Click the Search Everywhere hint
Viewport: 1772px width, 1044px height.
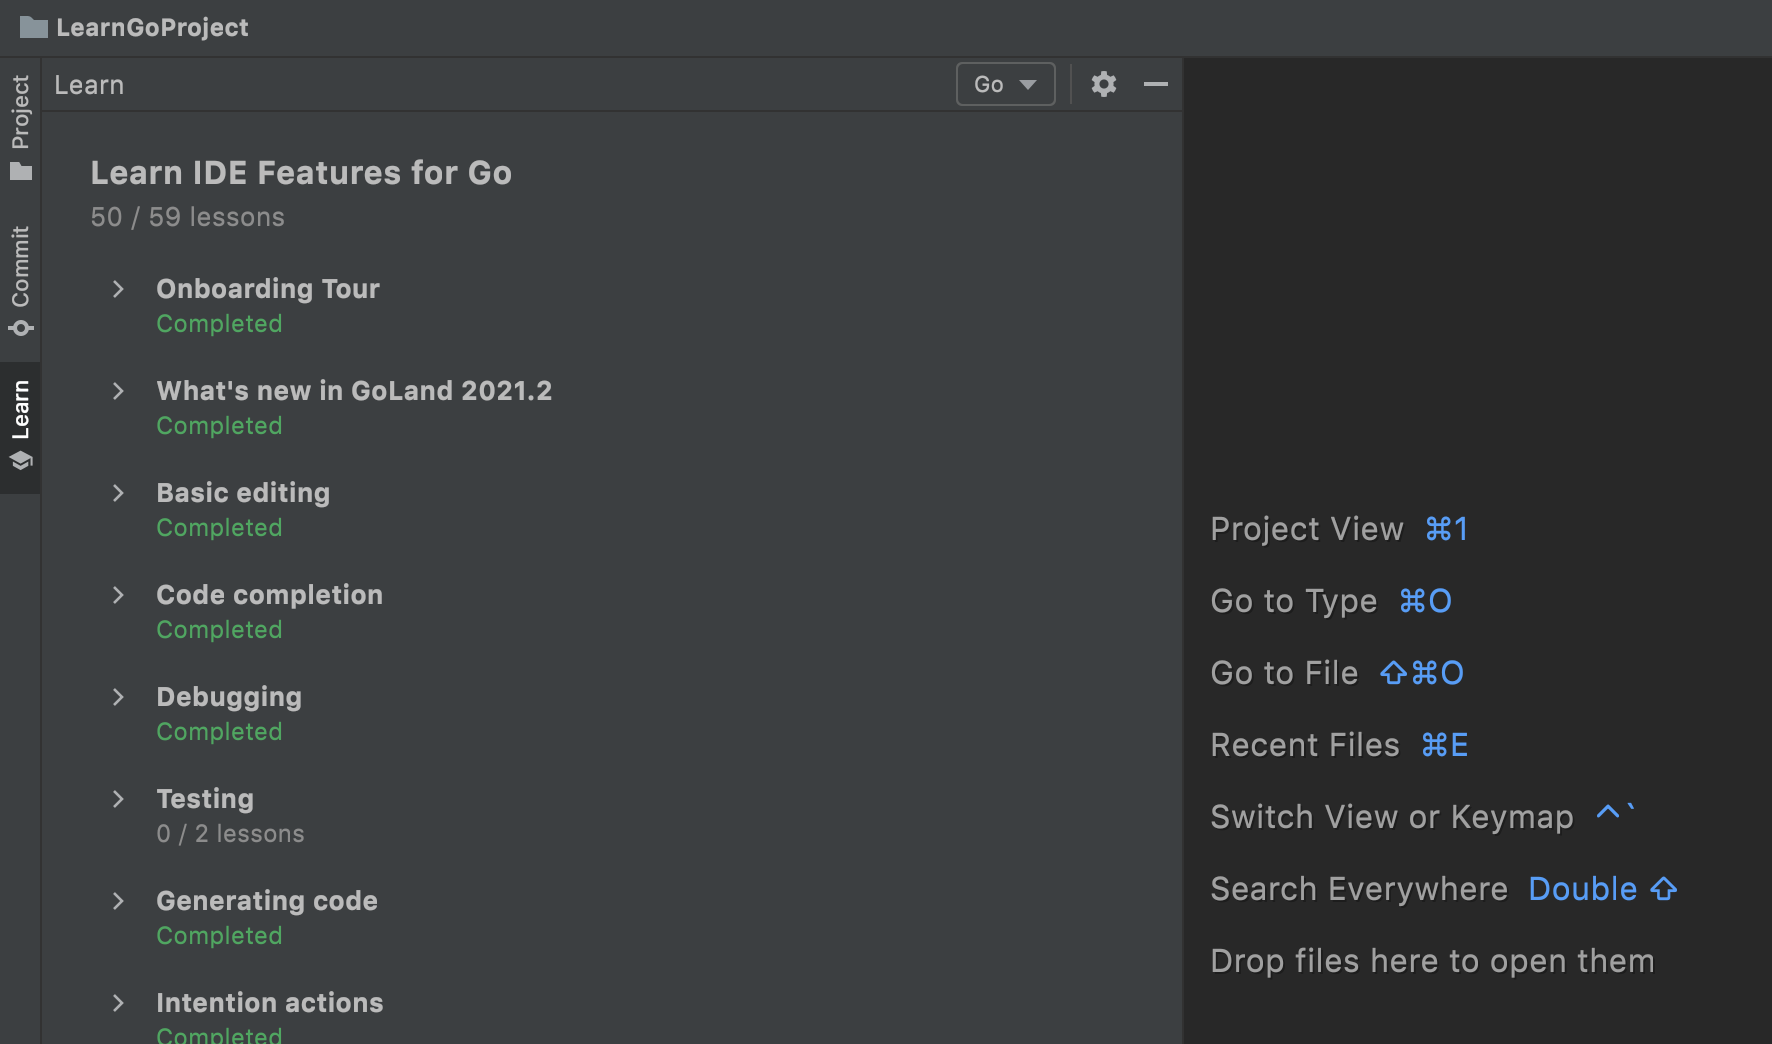click(1444, 889)
